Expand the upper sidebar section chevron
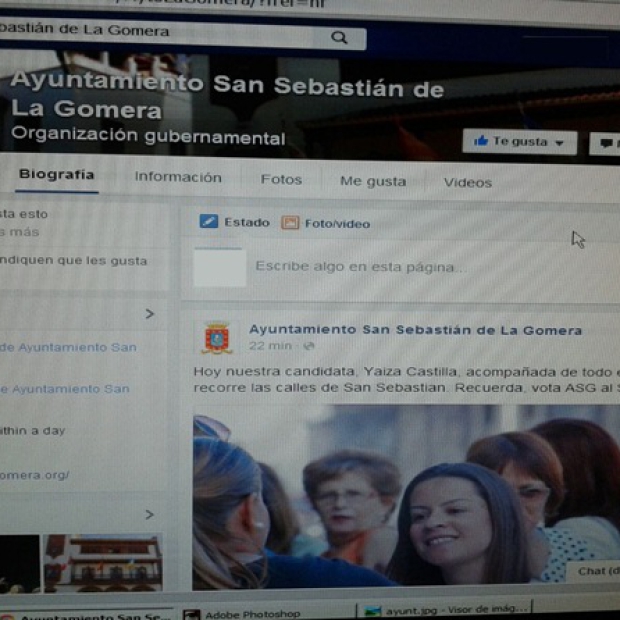 coord(149,314)
